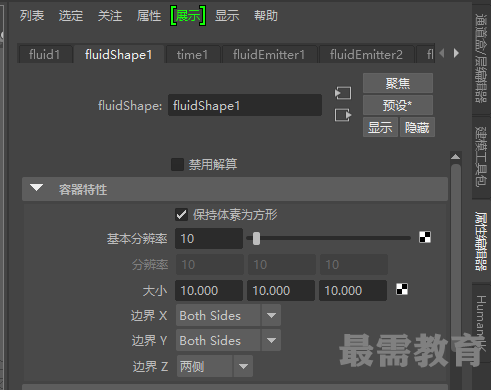491x390 pixels.
Task: Show more tabs with right arrow
Action: (x=456, y=53)
